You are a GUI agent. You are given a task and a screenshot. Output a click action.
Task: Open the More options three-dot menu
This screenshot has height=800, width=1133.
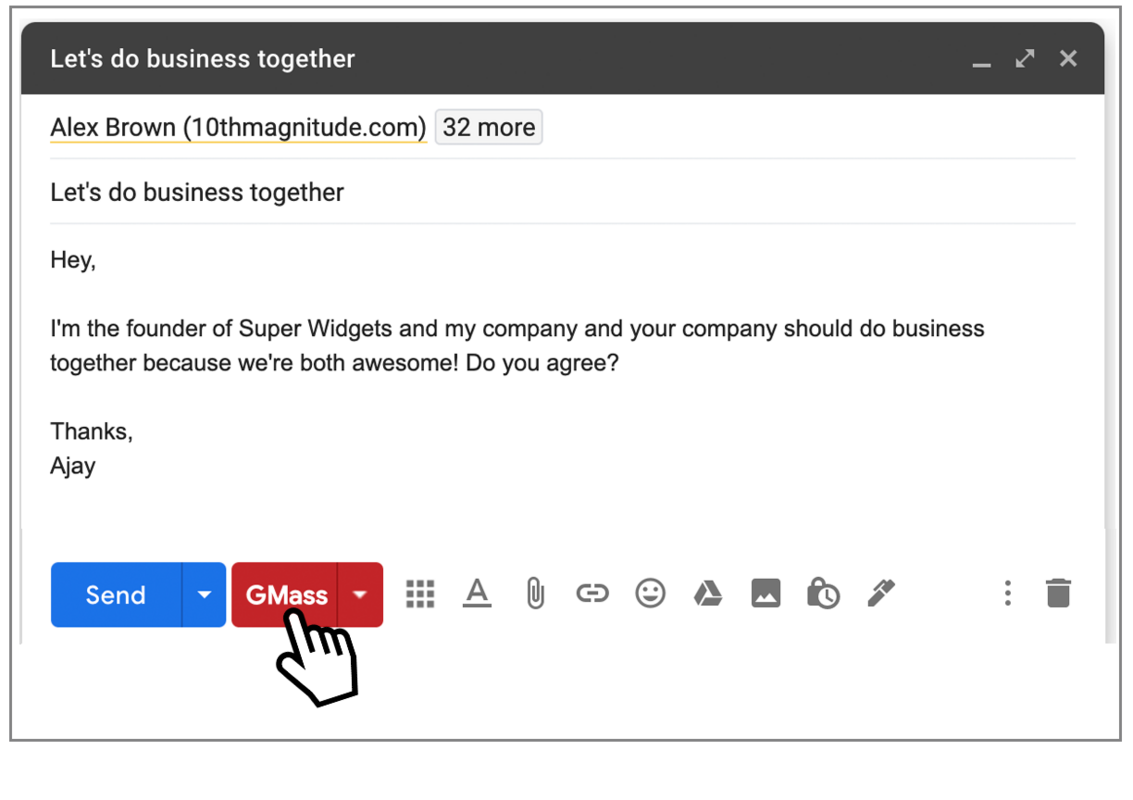tap(1007, 594)
